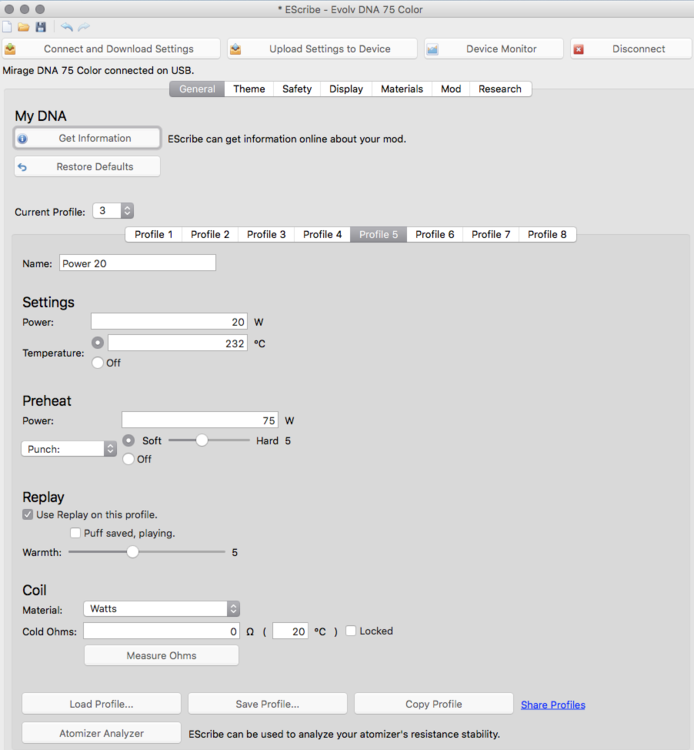Select the Profile 2 tab
Image resolution: width=694 pixels, height=750 pixels.
[210, 234]
